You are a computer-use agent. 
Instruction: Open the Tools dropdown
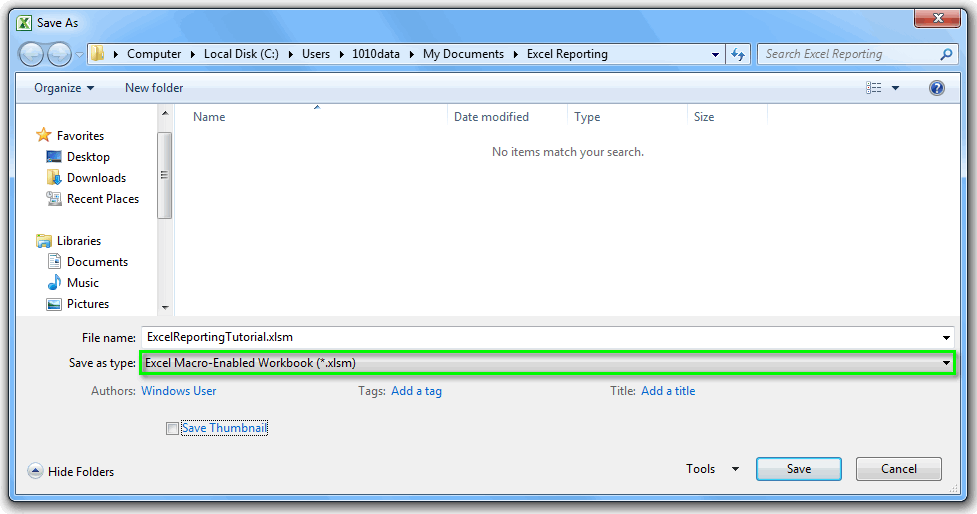(x=712, y=469)
